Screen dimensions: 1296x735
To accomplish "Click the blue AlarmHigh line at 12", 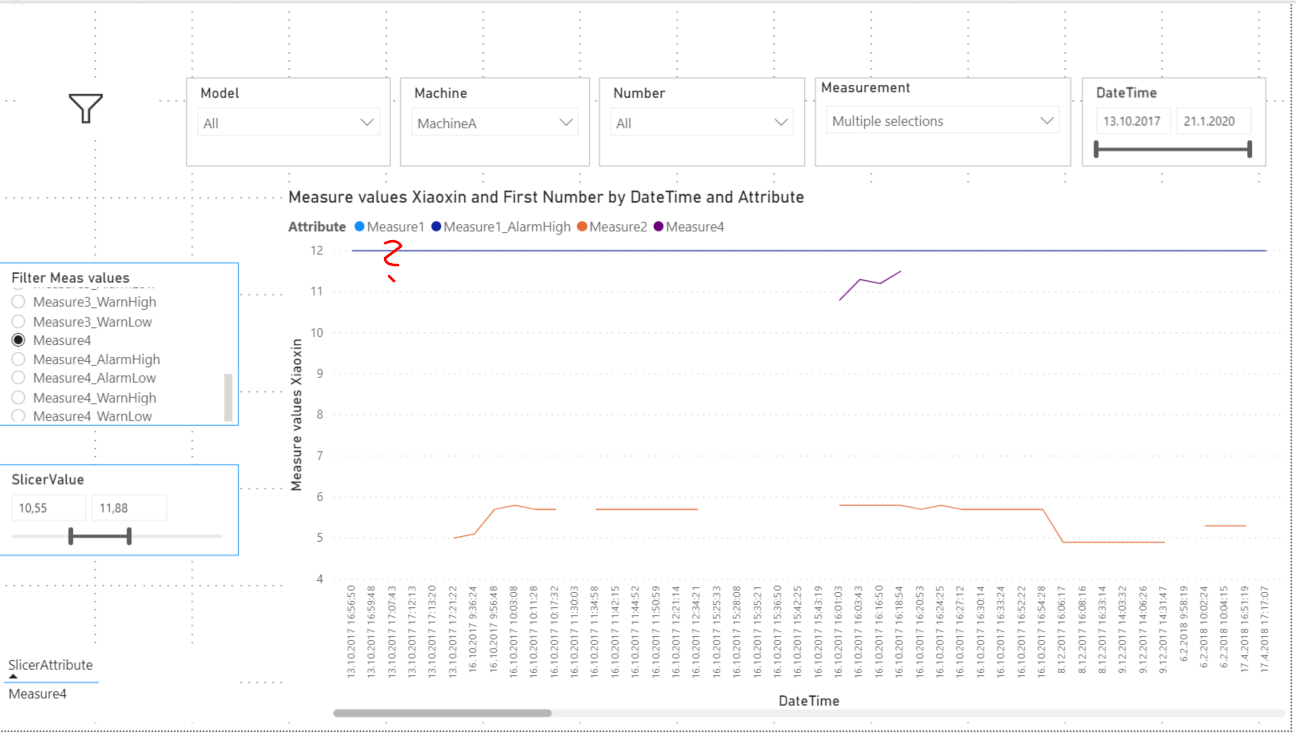I will click(x=809, y=250).
